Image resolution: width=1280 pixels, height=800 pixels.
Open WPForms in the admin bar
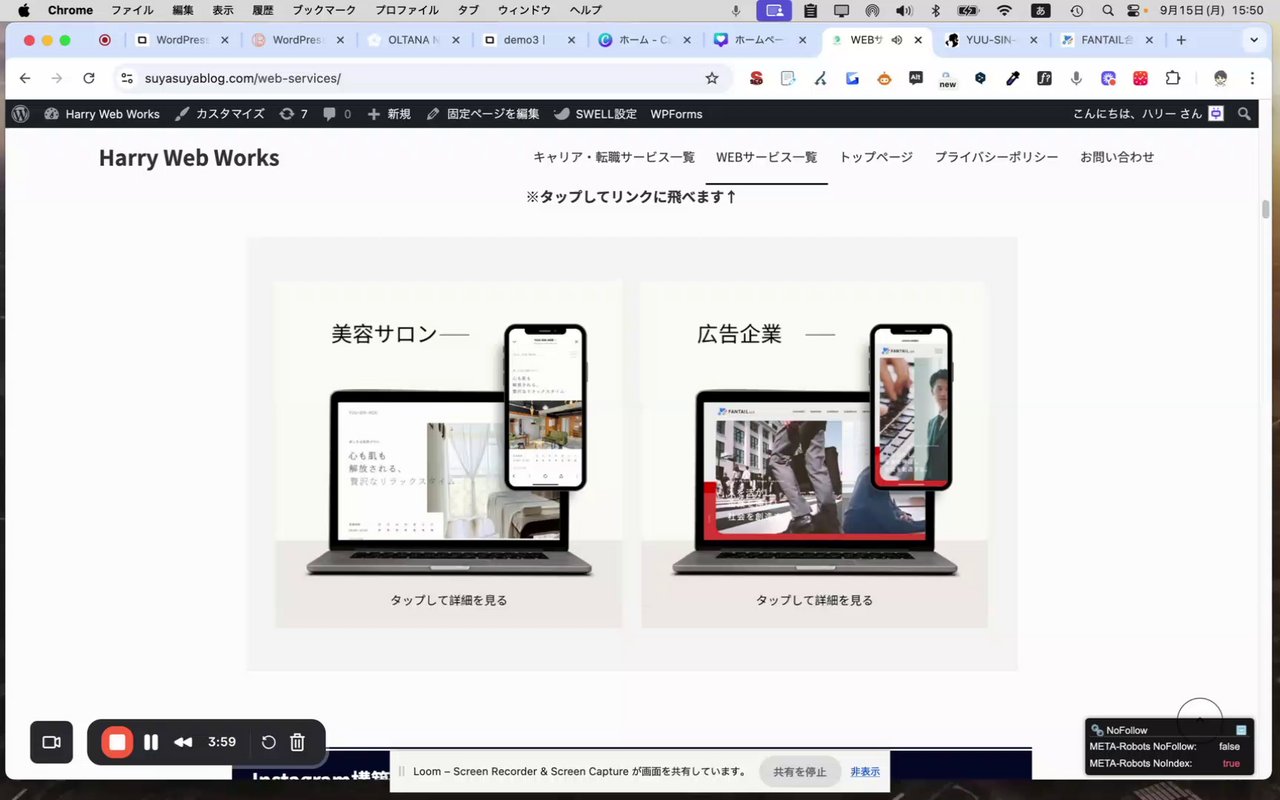[x=676, y=114]
